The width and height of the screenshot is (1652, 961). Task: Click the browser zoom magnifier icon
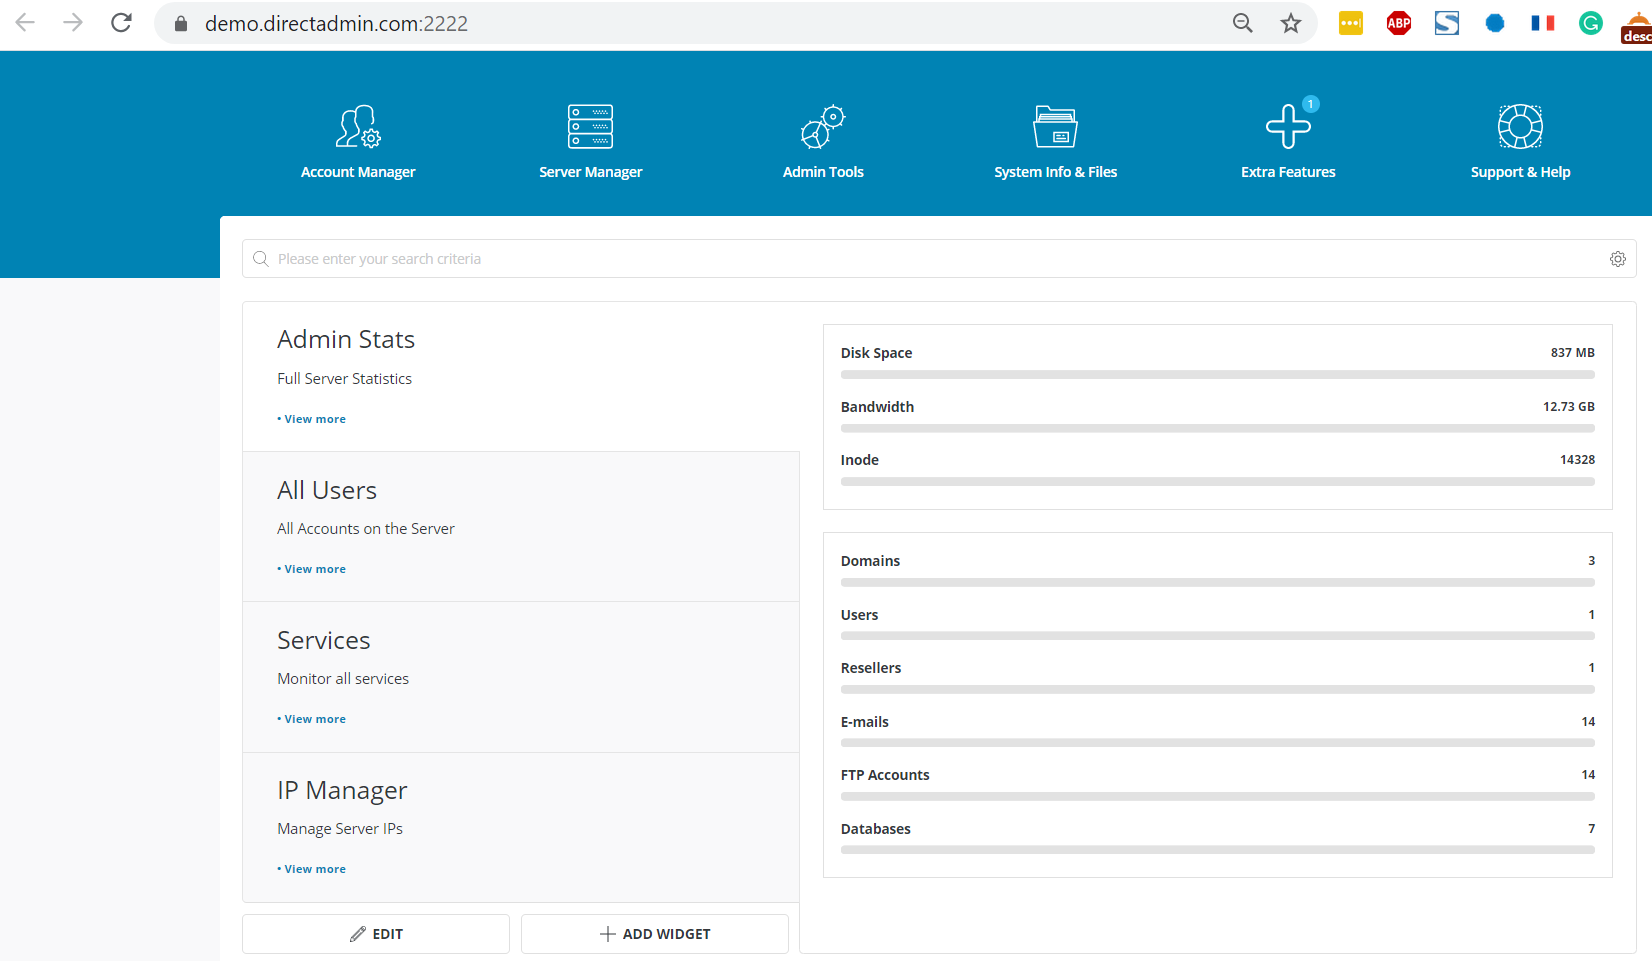(x=1242, y=23)
